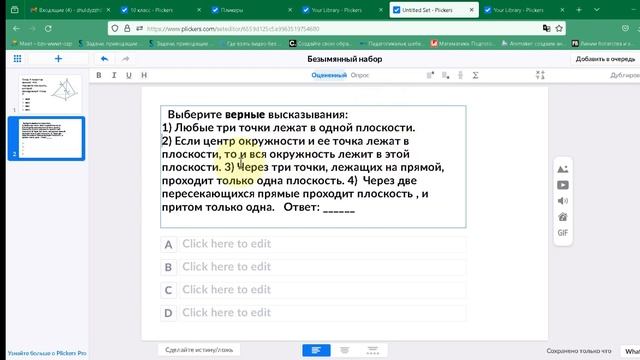Select question 2 thumbnail
Screen dimensions: 640x360
[x=51, y=138]
